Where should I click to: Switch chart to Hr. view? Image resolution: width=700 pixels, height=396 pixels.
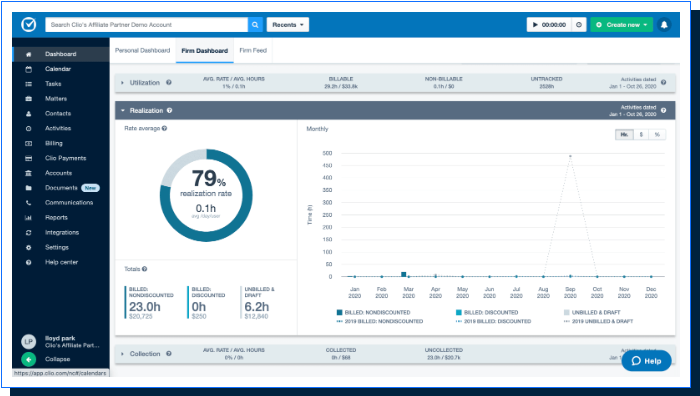[624, 134]
